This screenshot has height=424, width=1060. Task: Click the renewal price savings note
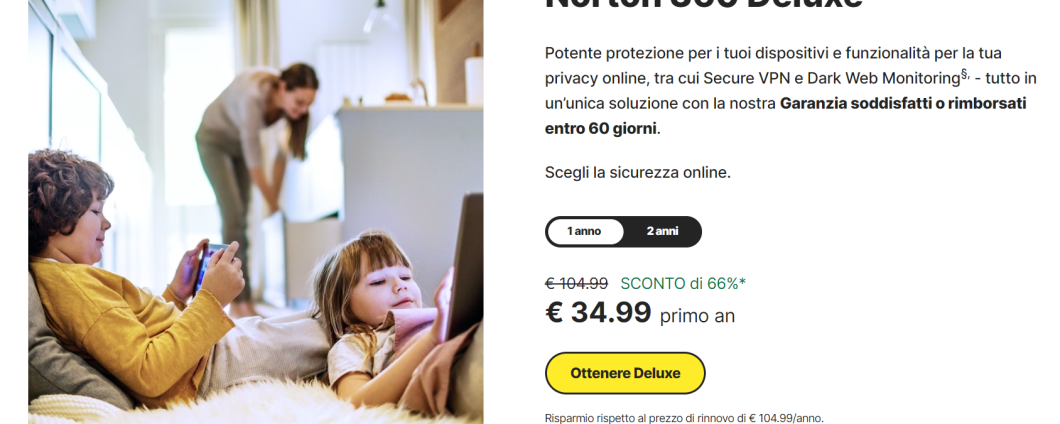684,418
